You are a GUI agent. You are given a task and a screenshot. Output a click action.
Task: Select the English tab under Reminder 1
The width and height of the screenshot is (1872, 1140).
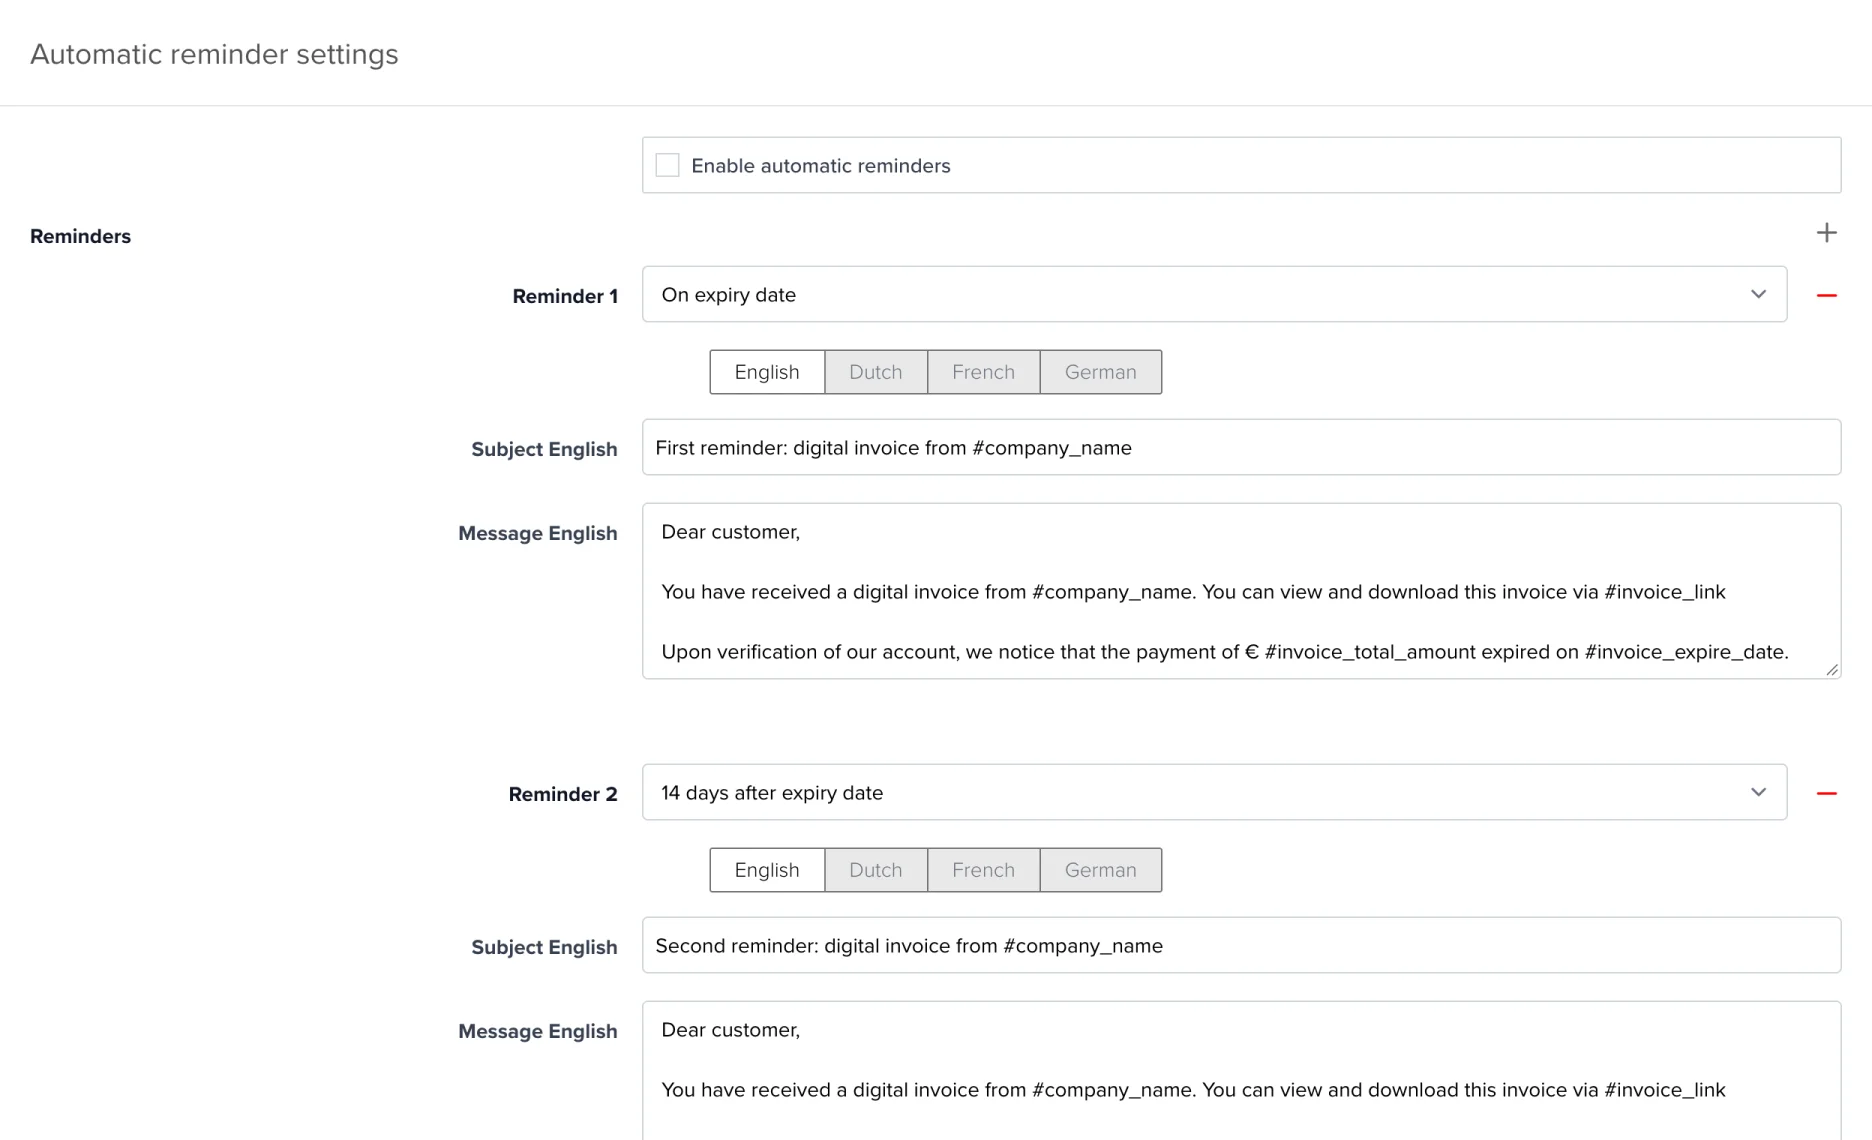tap(767, 372)
